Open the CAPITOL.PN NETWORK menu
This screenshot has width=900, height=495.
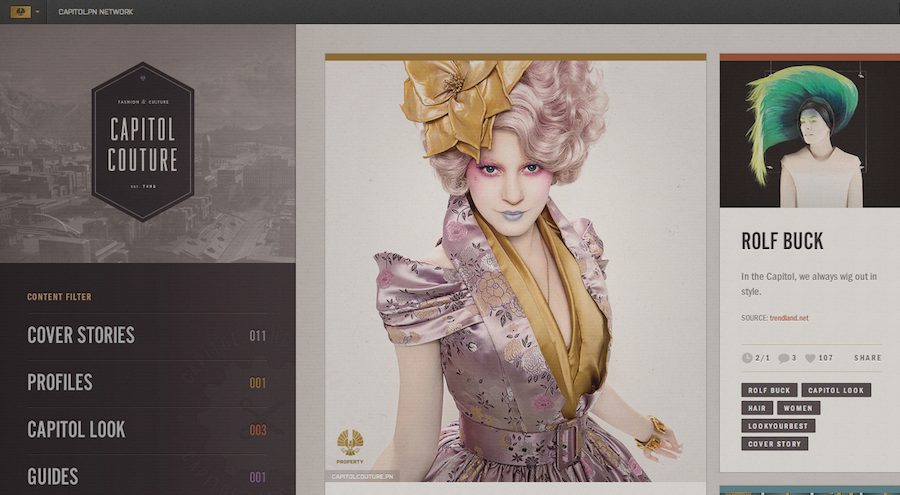pos(96,11)
